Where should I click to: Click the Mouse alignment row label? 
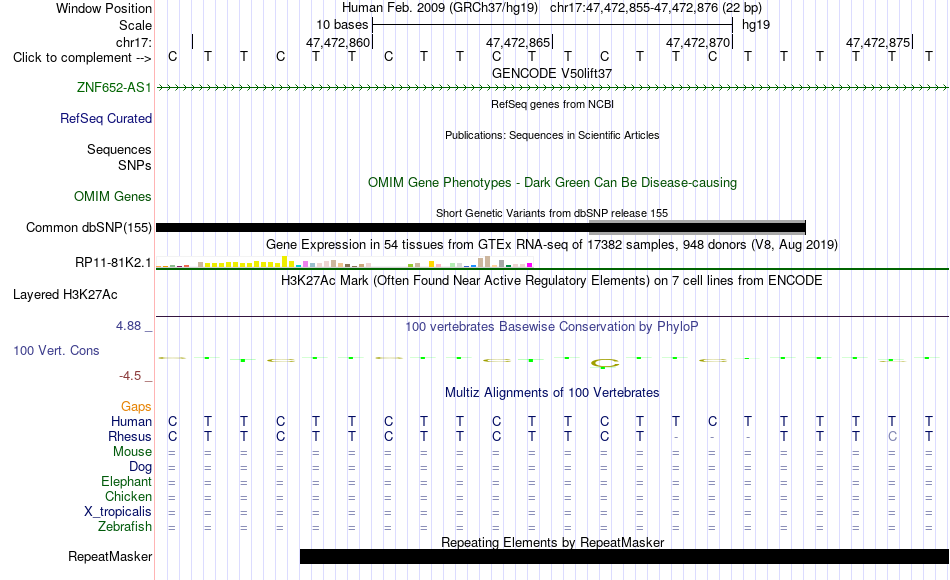click(x=132, y=452)
